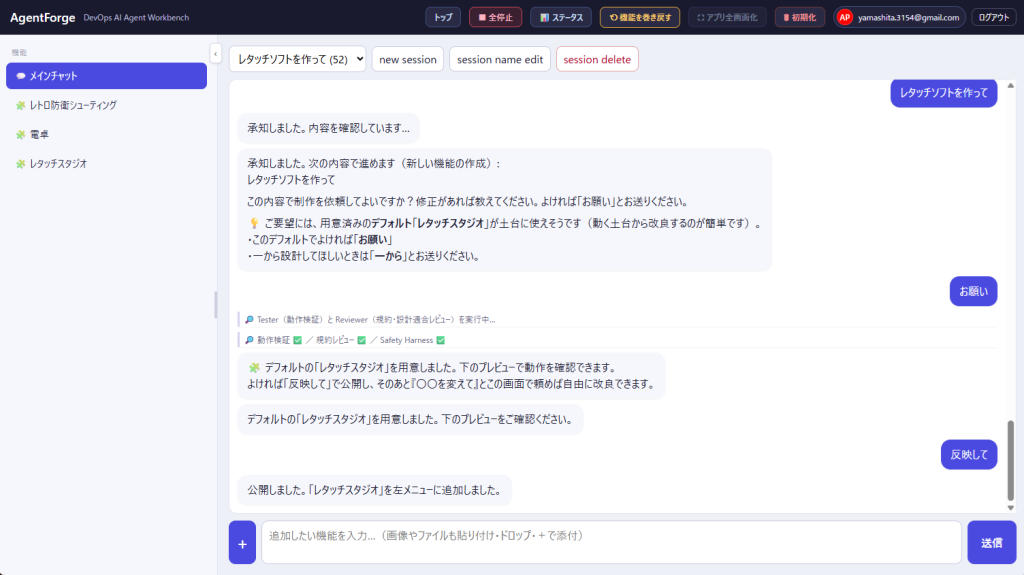Click the rollback arrow icon on 機能を巻き戻す
Image resolution: width=1024 pixels, height=575 pixels.
click(613, 18)
